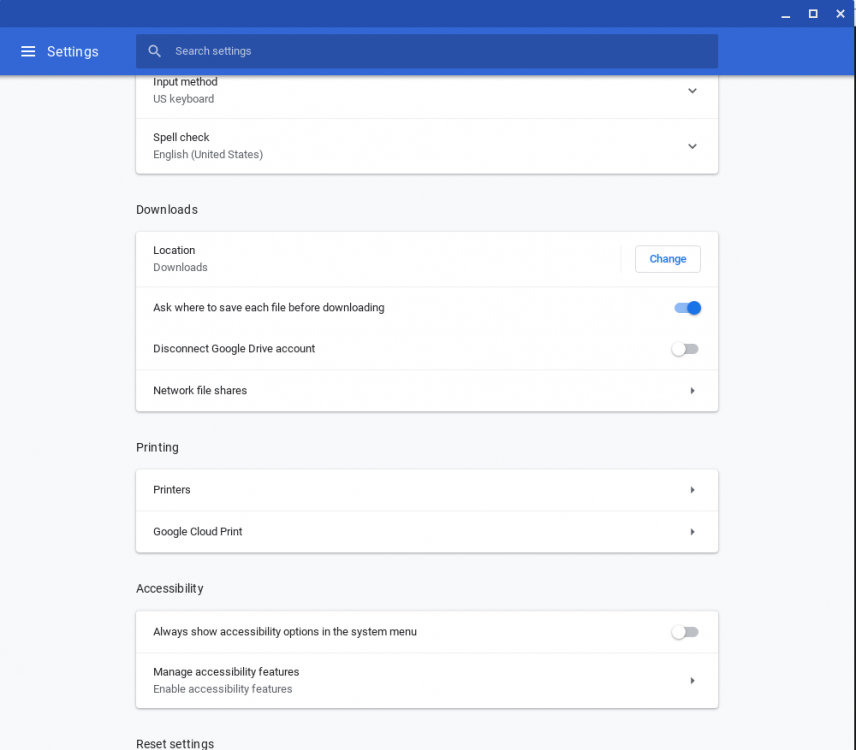Toggle Disconnect Google Drive account

685,349
